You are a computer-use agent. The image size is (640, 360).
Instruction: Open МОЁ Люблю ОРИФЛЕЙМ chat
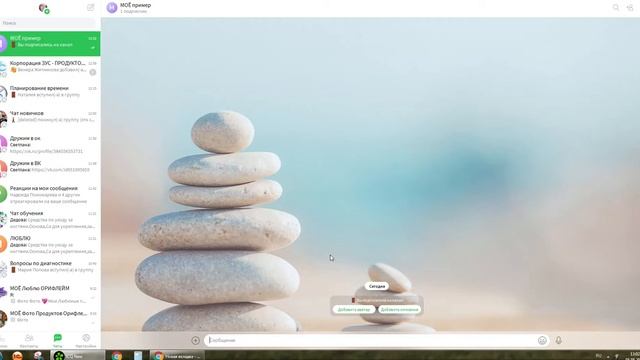[50, 294]
